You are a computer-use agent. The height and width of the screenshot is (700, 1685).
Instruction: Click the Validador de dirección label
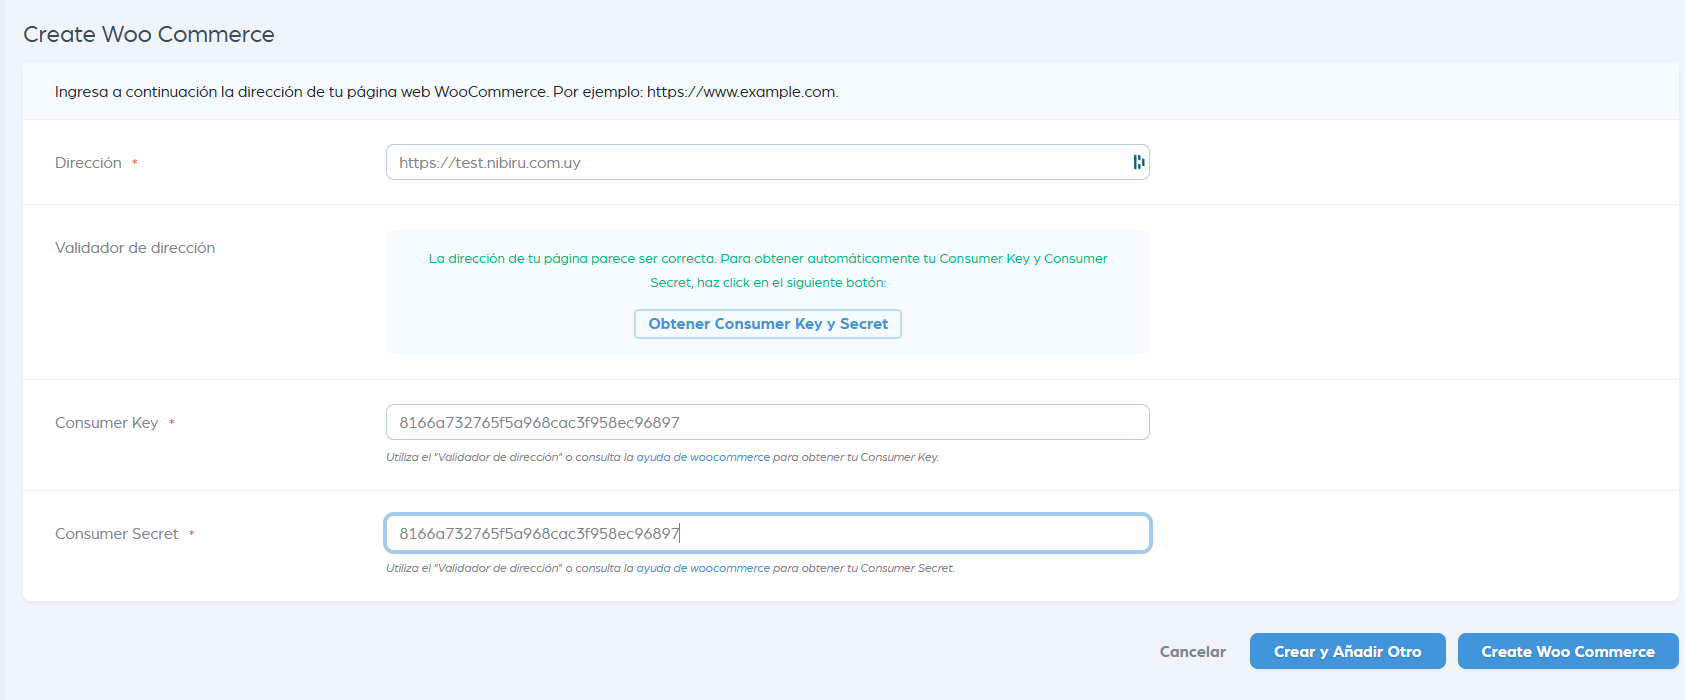pos(135,248)
